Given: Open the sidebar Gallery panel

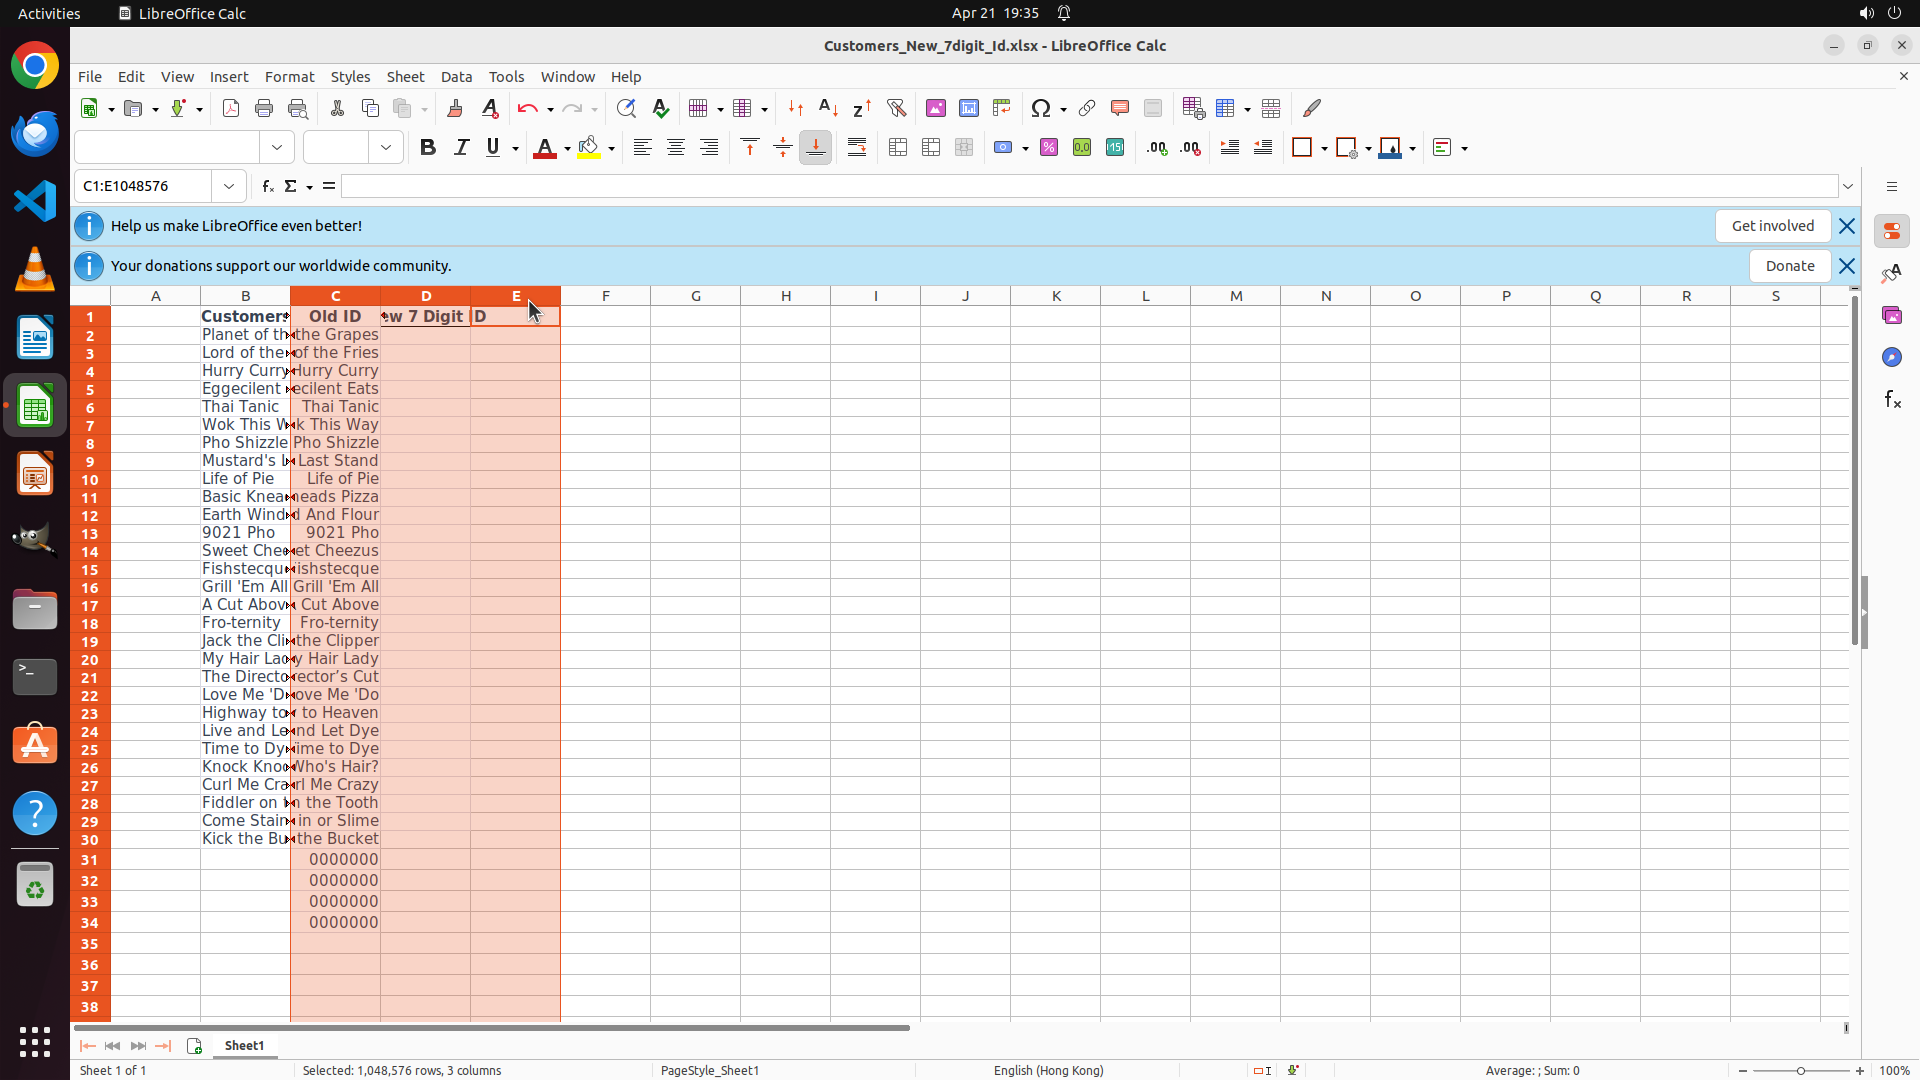Looking at the screenshot, I should click(x=1892, y=315).
